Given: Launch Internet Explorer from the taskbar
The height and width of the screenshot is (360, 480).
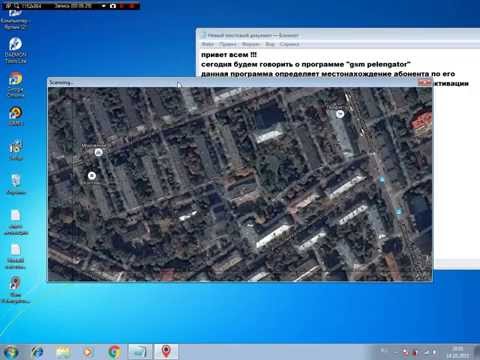Looking at the screenshot, I should [x=37, y=352].
